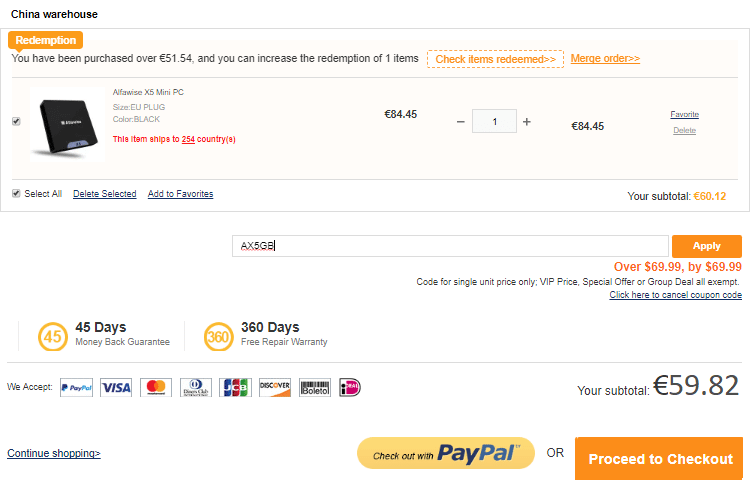Check out with PayPal button
The image size is (750, 480).
pyautogui.click(x=446, y=453)
